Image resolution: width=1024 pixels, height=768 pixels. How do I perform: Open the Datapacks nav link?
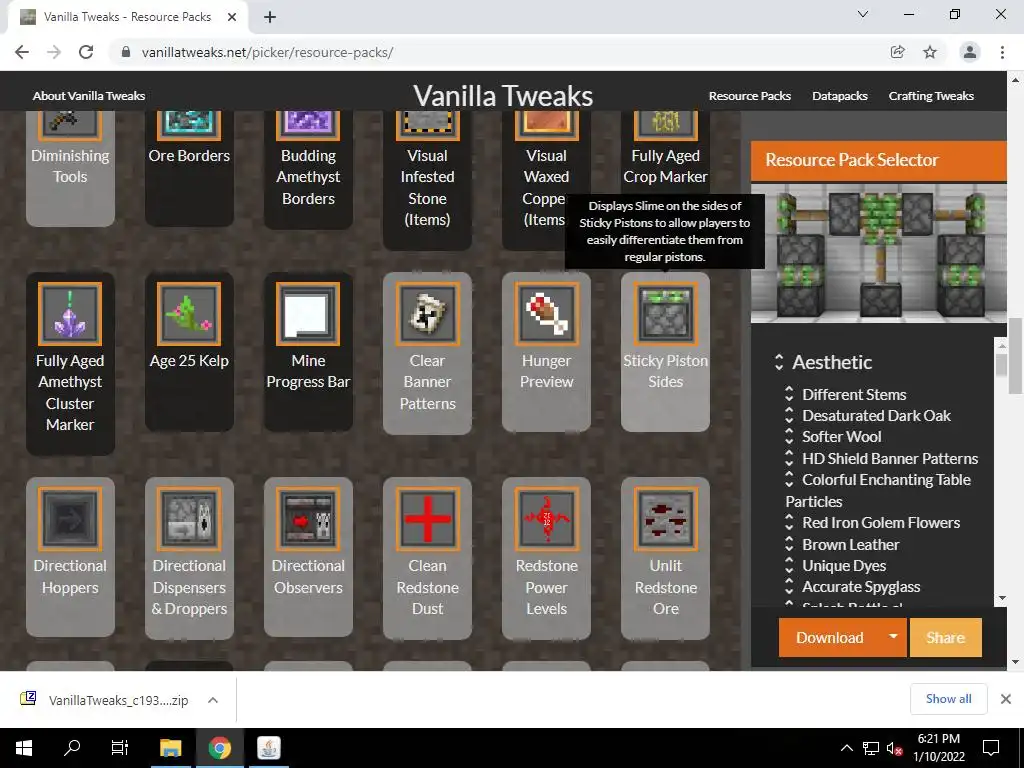[840, 95]
